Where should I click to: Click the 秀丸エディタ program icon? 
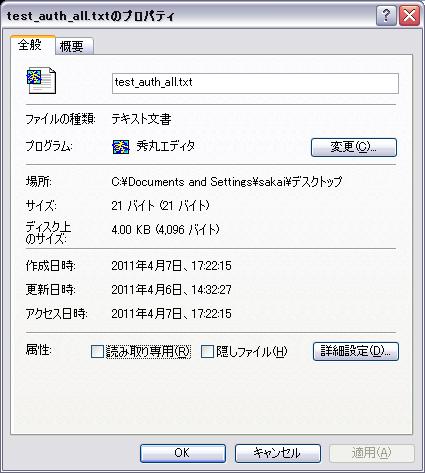pos(121,147)
